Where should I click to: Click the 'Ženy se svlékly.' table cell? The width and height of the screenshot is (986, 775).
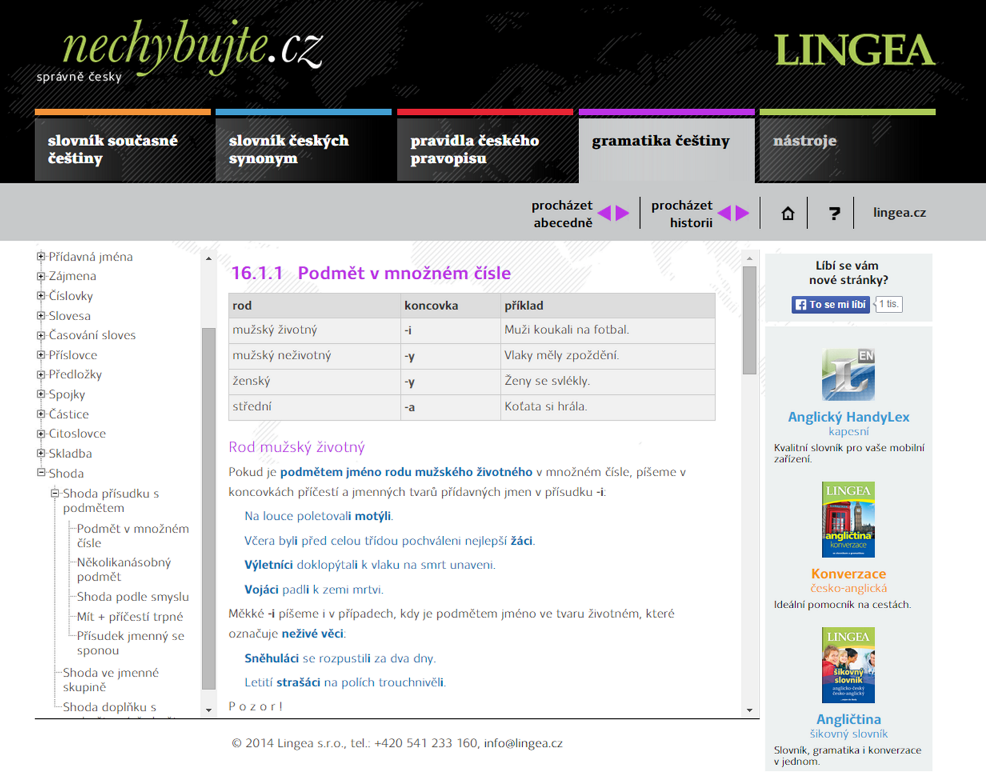pyautogui.click(x=607, y=381)
